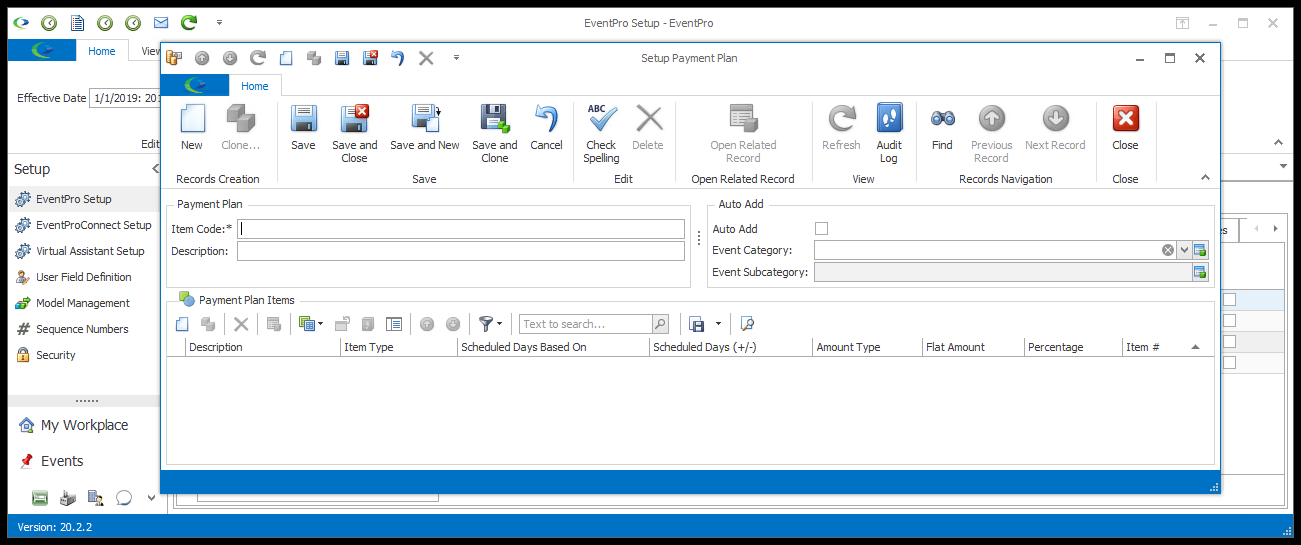The image size is (1301, 545).
Task: Click the magnifier button beside the search box
Action: (660, 324)
